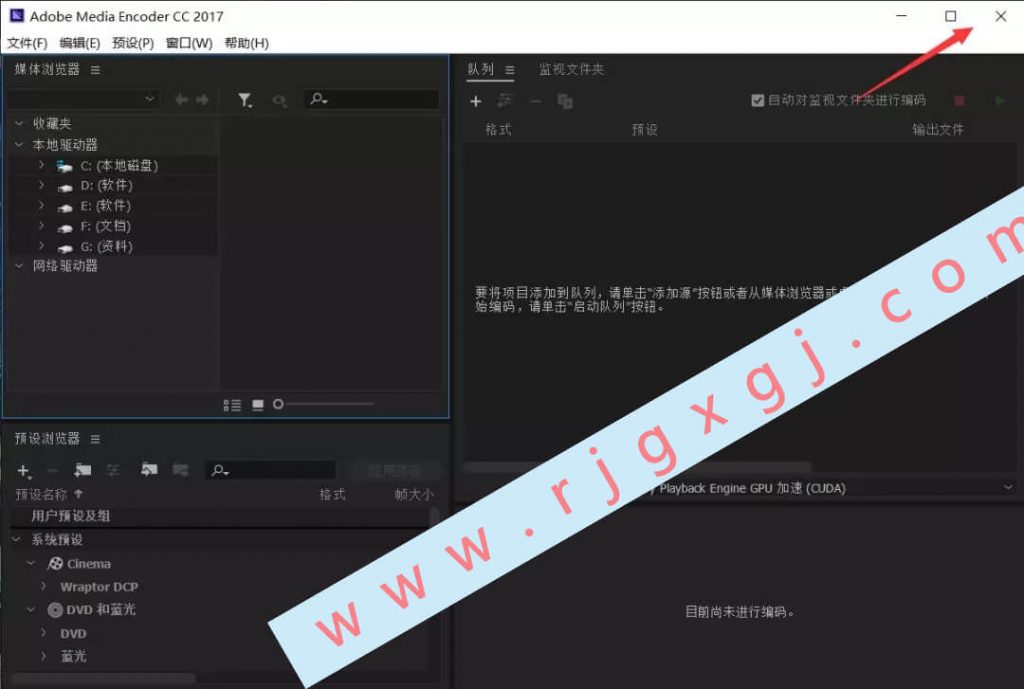Export presets using the export icon
This screenshot has height=689, width=1024.
click(x=180, y=470)
